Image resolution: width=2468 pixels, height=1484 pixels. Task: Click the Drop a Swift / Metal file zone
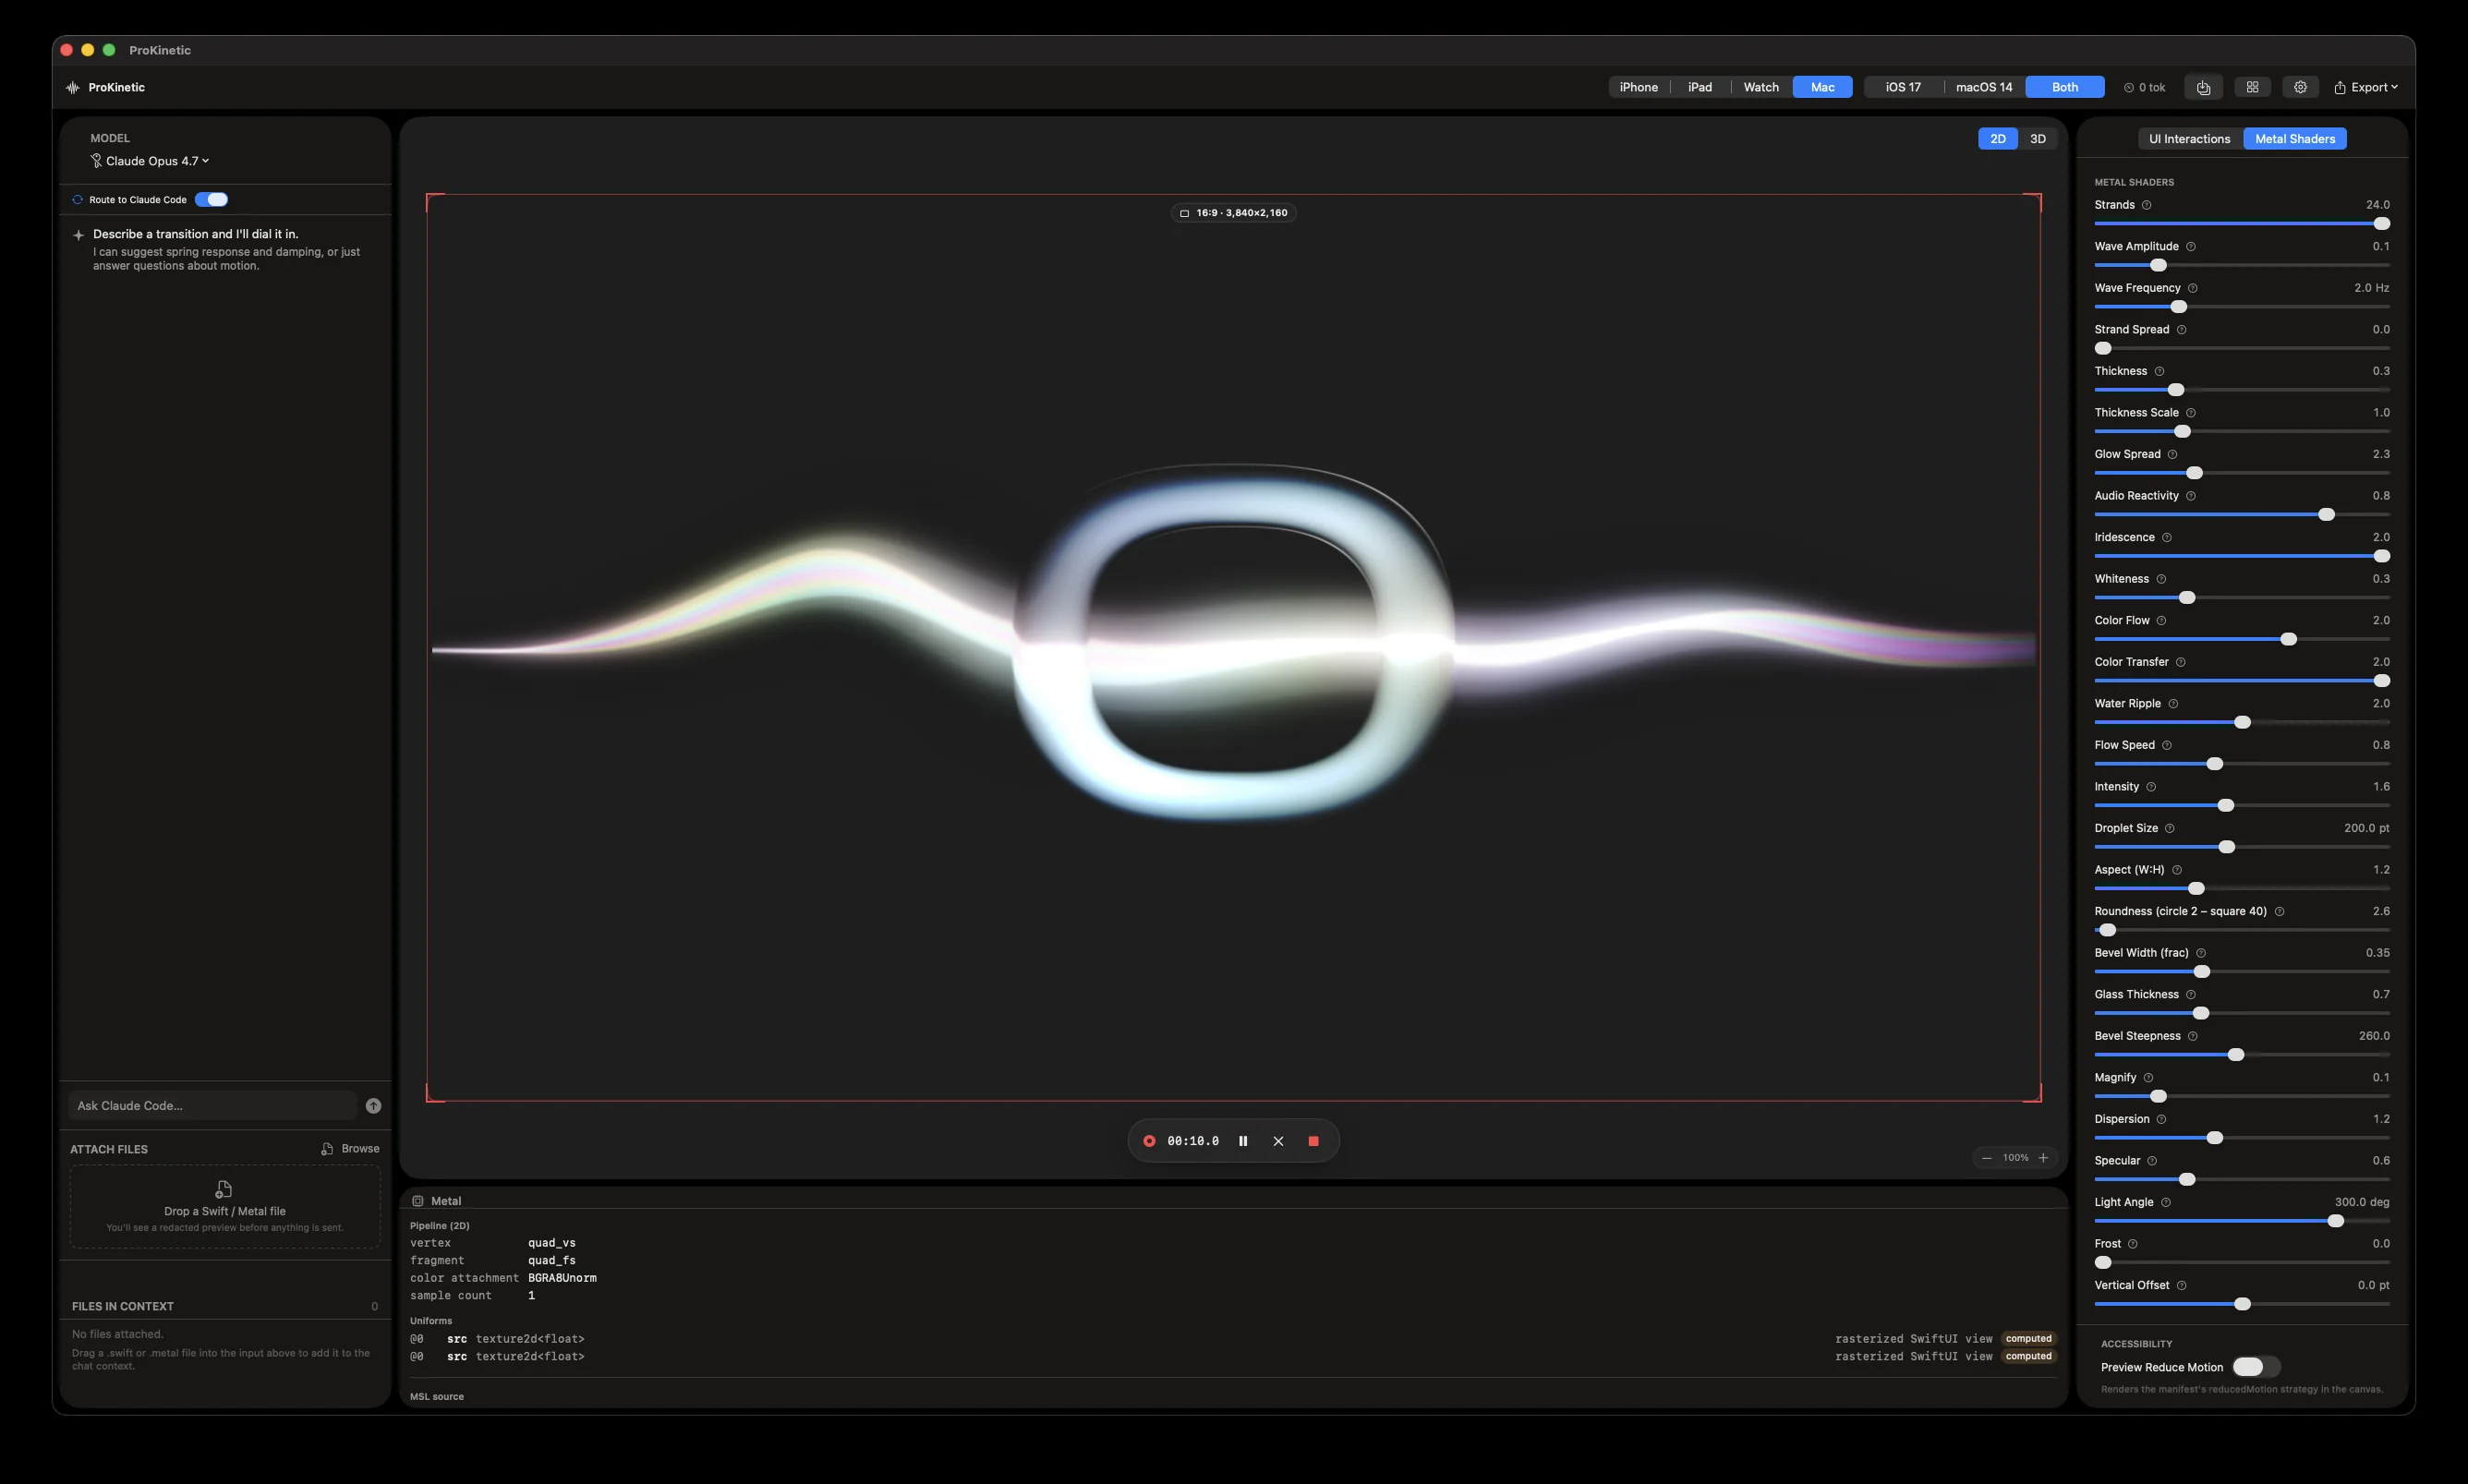click(225, 1206)
